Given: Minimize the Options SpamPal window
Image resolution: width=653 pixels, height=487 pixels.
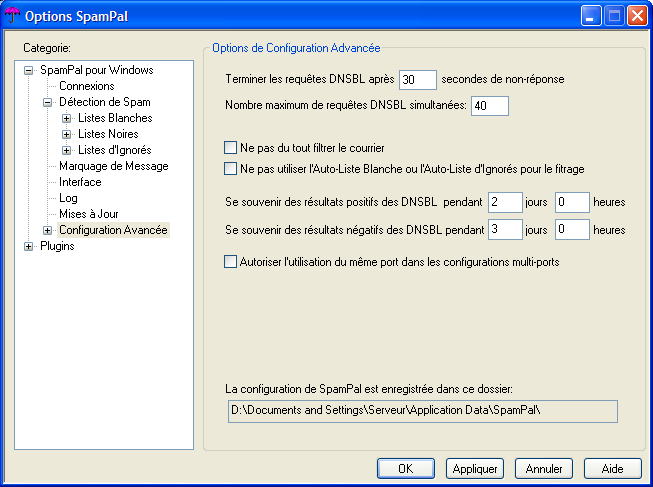Looking at the screenshot, I should coord(591,16).
